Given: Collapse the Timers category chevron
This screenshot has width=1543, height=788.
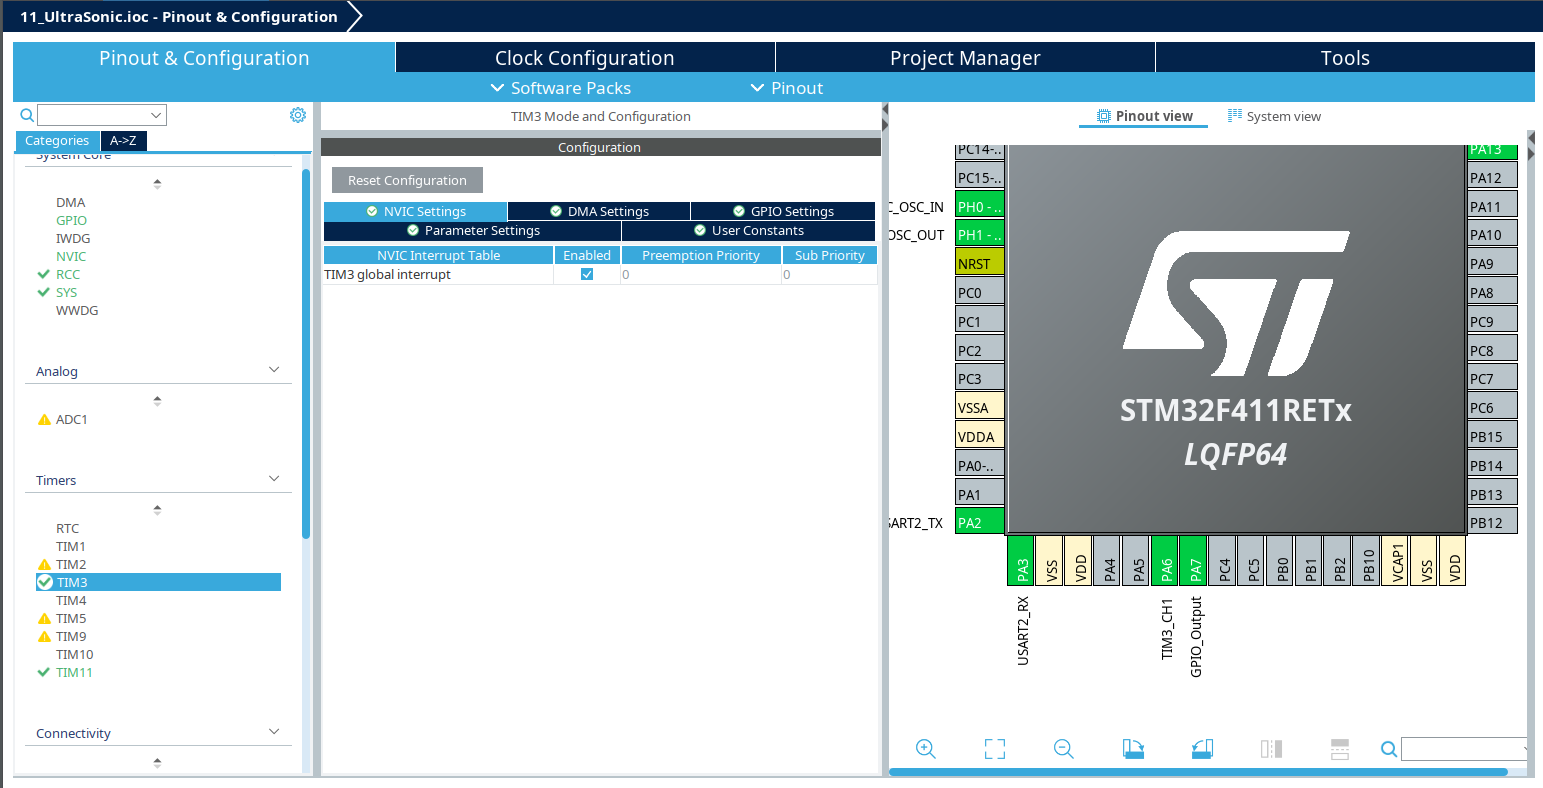Looking at the screenshot, I should point(275,479).
